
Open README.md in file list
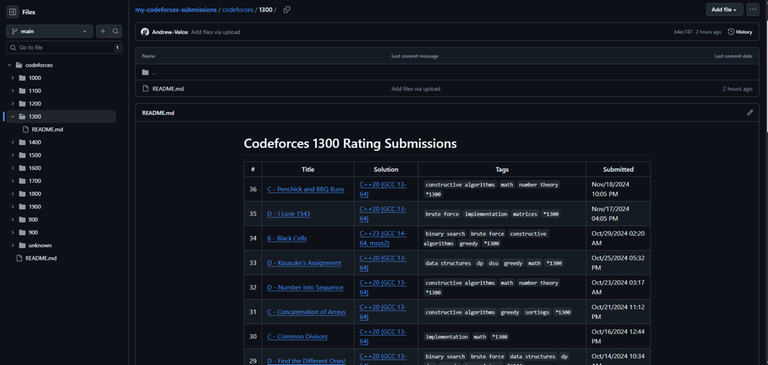[x=168, y=89]
